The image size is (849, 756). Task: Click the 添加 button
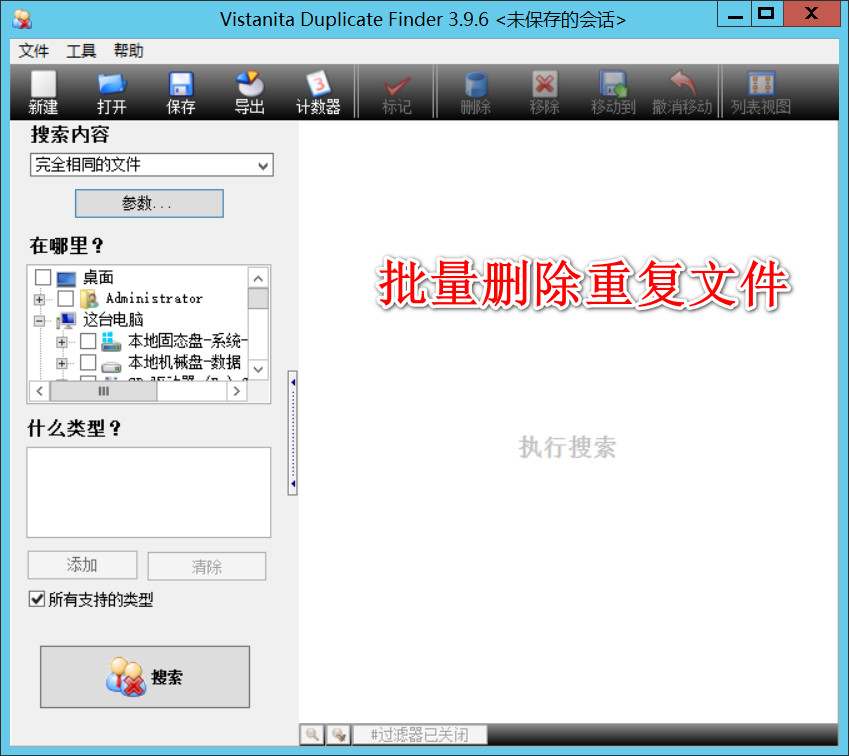pyautogui.click(x=82, y=565)
